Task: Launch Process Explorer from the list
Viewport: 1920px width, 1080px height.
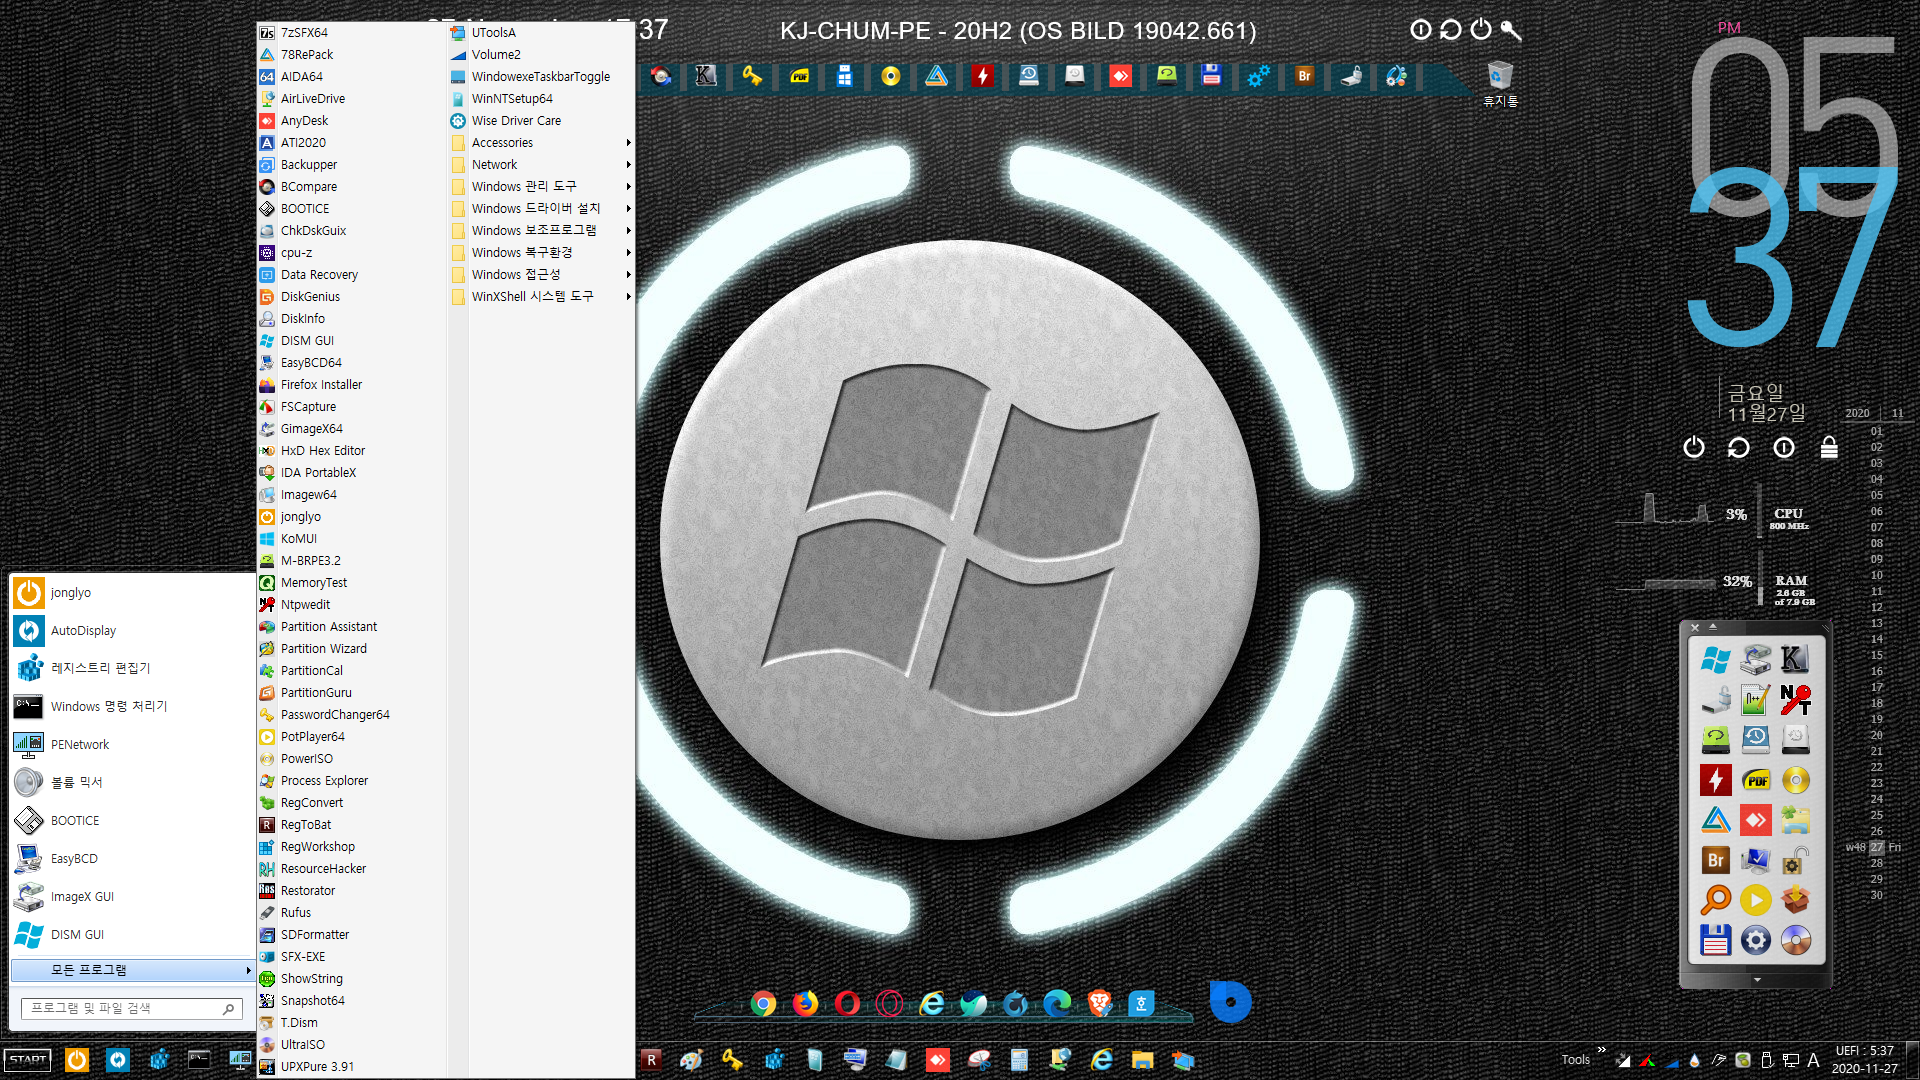Action: 351,781
